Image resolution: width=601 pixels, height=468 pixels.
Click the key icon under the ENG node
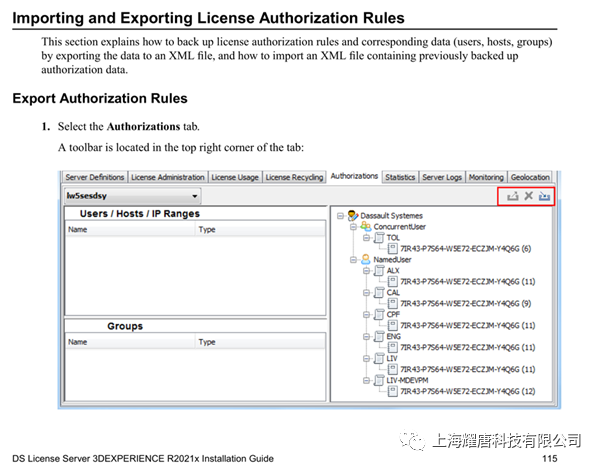tap(392, 347)
